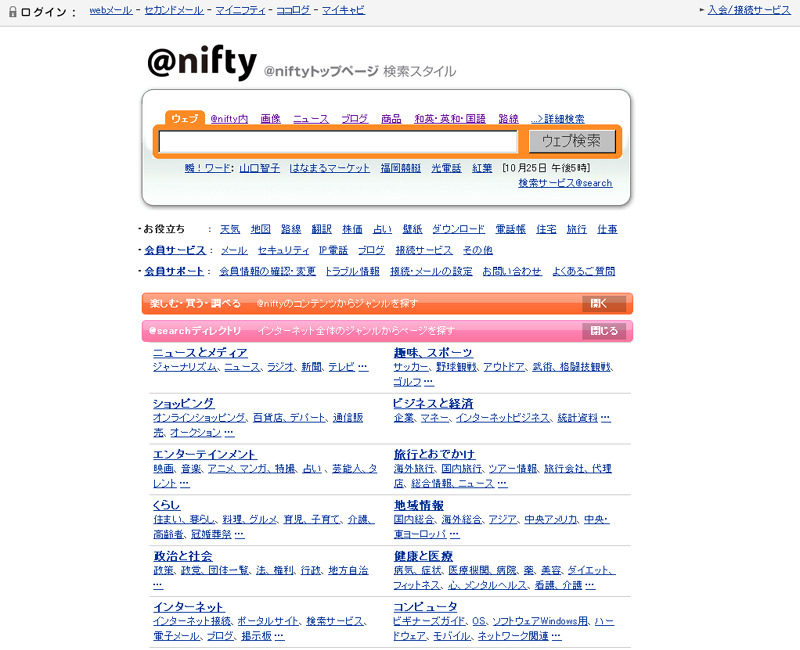Click the lock icon beside ログイン
This screenshot has width=800, height=650.
coord(13,11)
